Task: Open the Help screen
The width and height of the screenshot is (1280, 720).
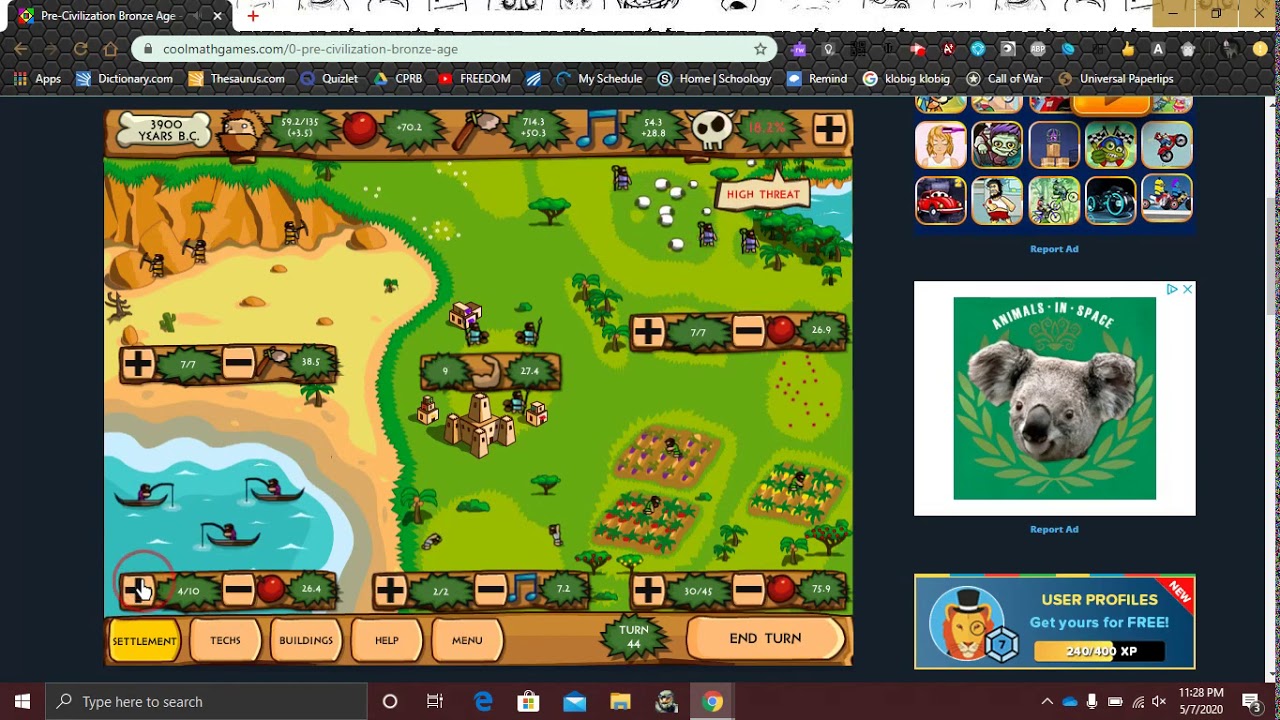Action: [387, 640]
